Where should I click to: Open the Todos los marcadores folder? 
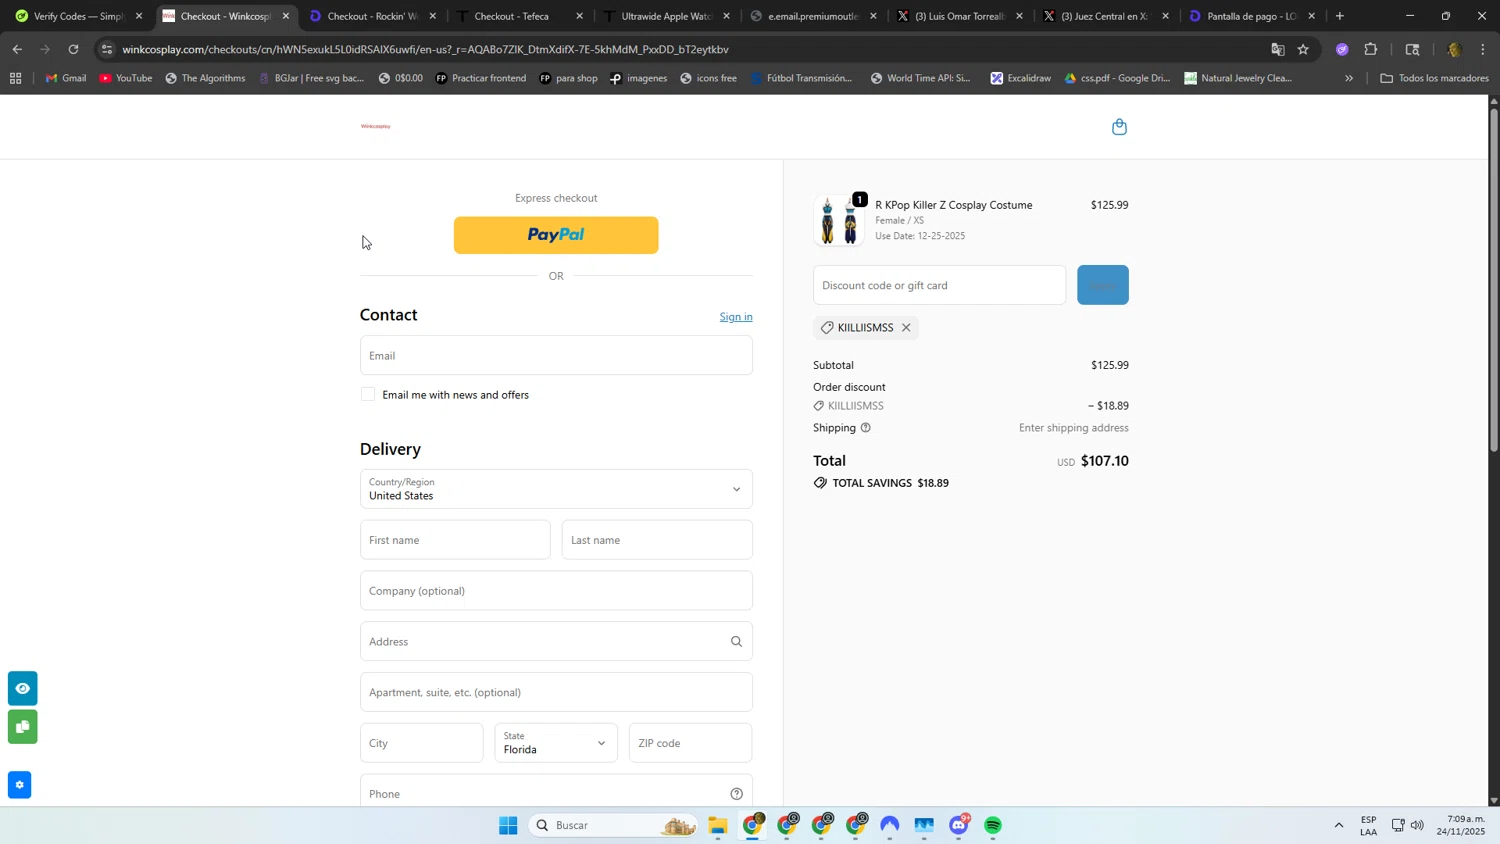coord(1434,78)
